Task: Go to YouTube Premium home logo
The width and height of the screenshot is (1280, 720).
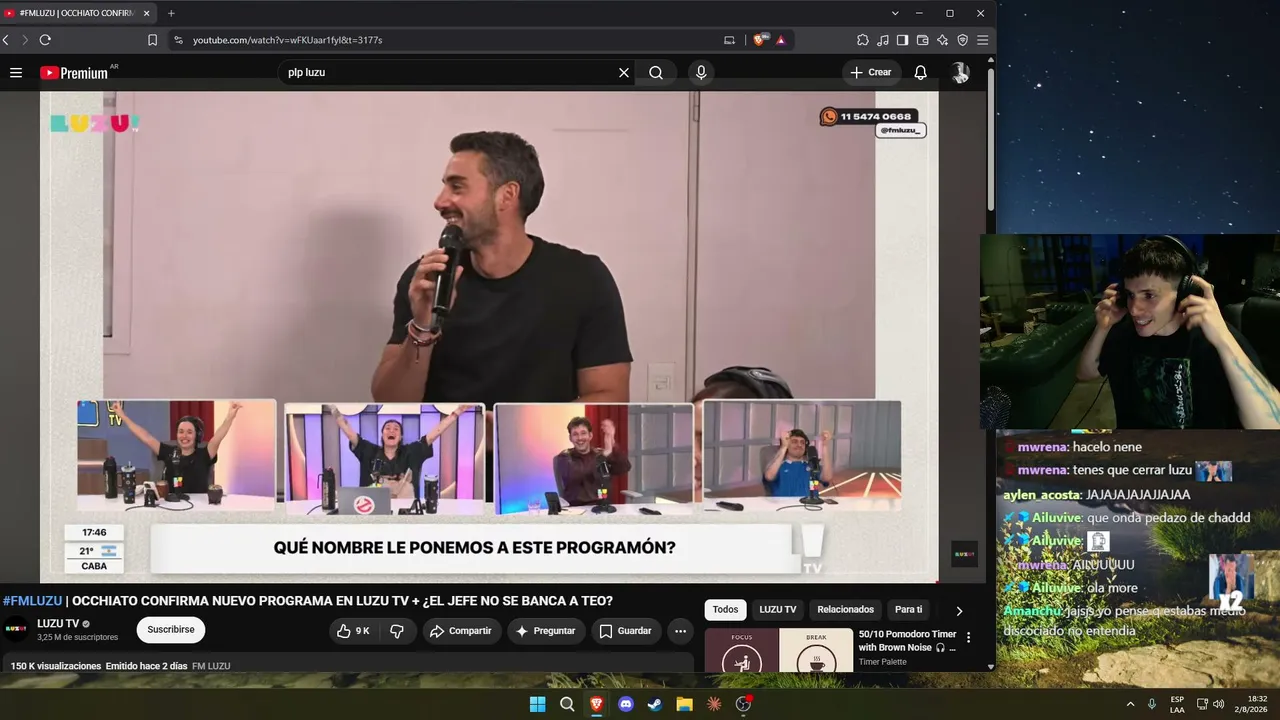Action: point(74,73)
